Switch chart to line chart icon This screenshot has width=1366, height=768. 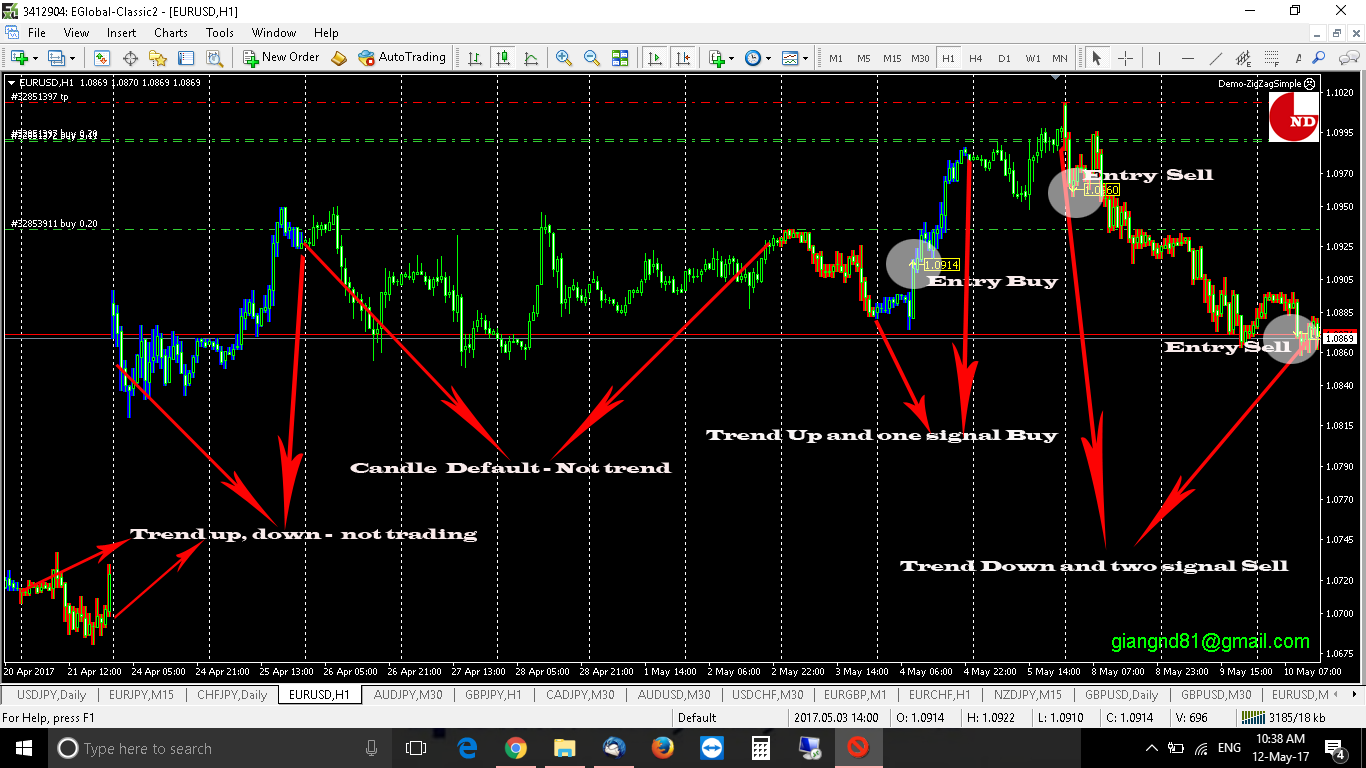click(x=530, y=58)
